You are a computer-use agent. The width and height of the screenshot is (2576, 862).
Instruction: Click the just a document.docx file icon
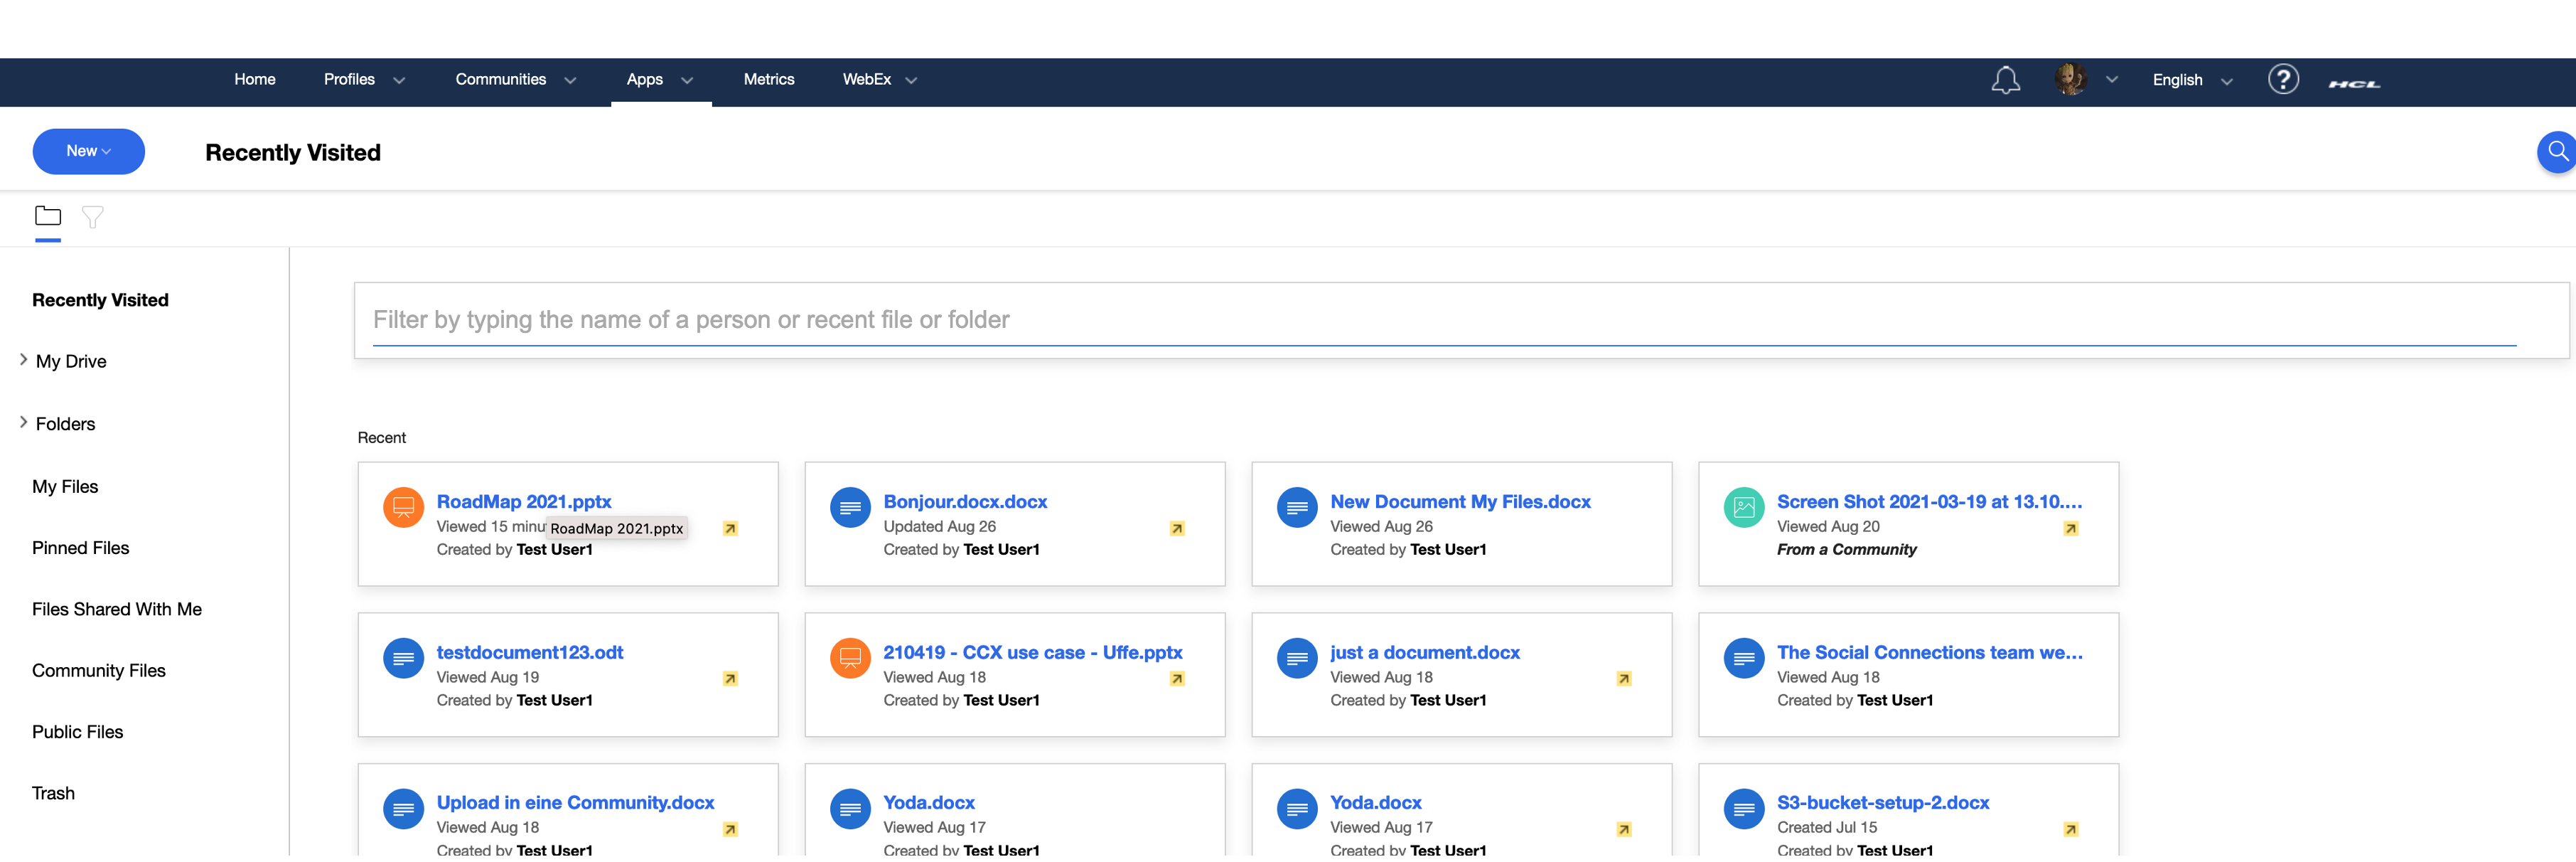coord(1297,659)
